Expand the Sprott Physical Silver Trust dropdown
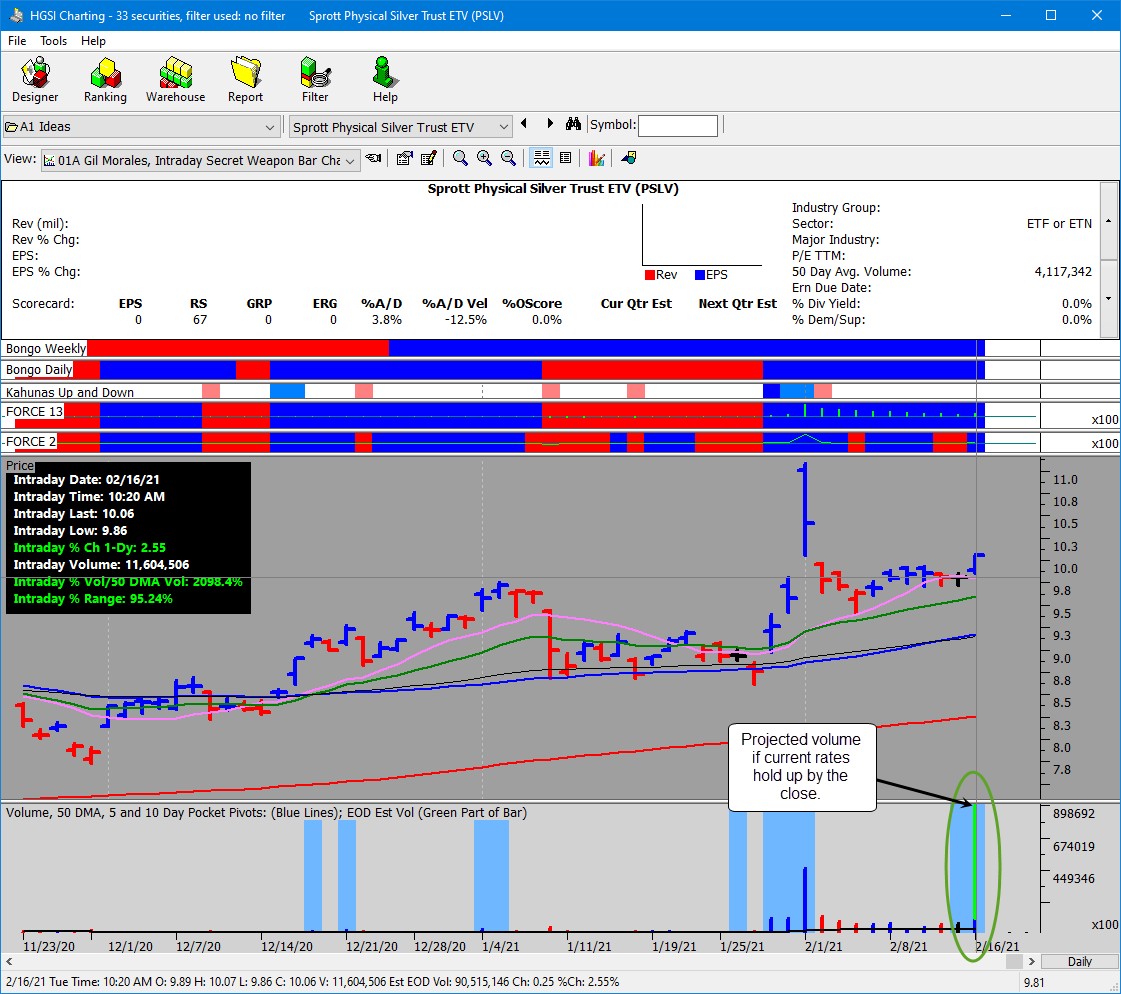Screen dimensions: 1121x994 pyautogui.click(x=503, y=127)
